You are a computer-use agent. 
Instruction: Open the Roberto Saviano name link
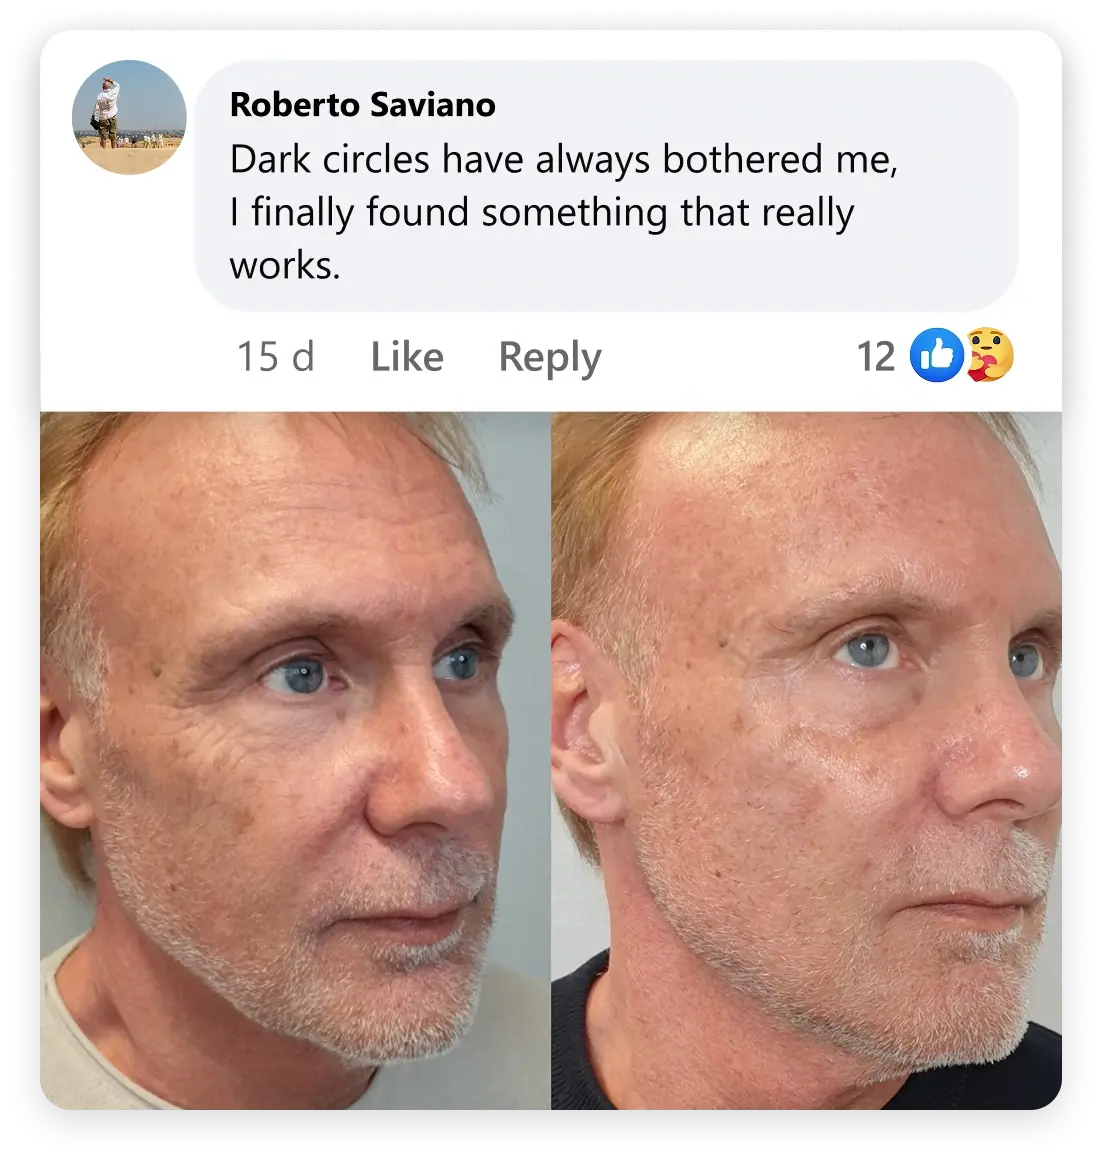[362, 104]
